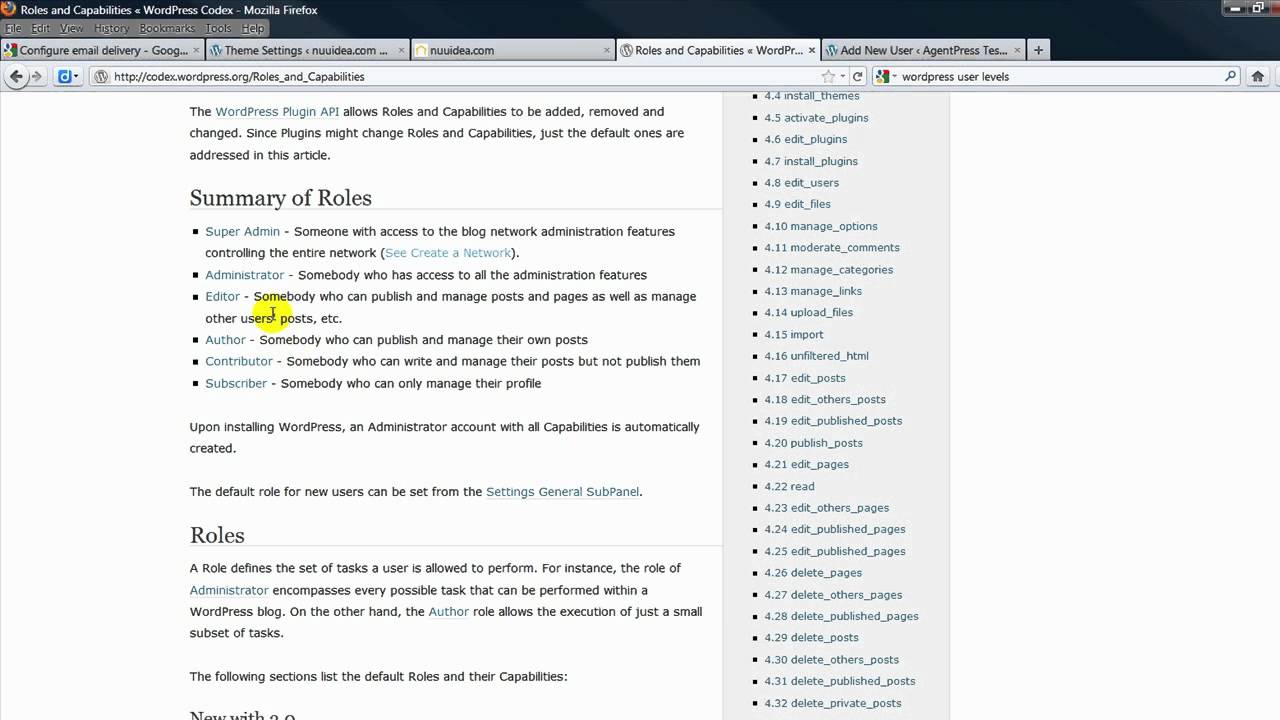This screenshot has height=720, width=1280.
Task: Open the History menu
Action: click(x=112, y=29)
